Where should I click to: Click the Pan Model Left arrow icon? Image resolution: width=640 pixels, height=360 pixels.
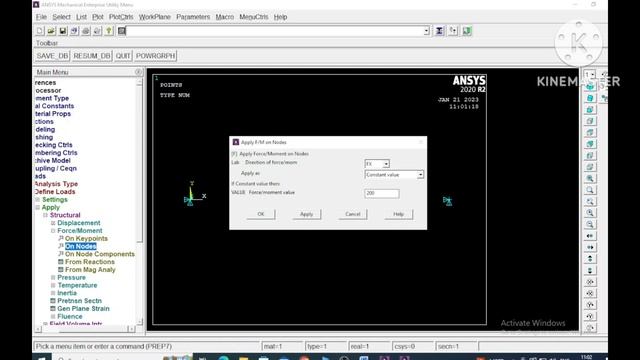pyautogui.click(x=590, y=236)
